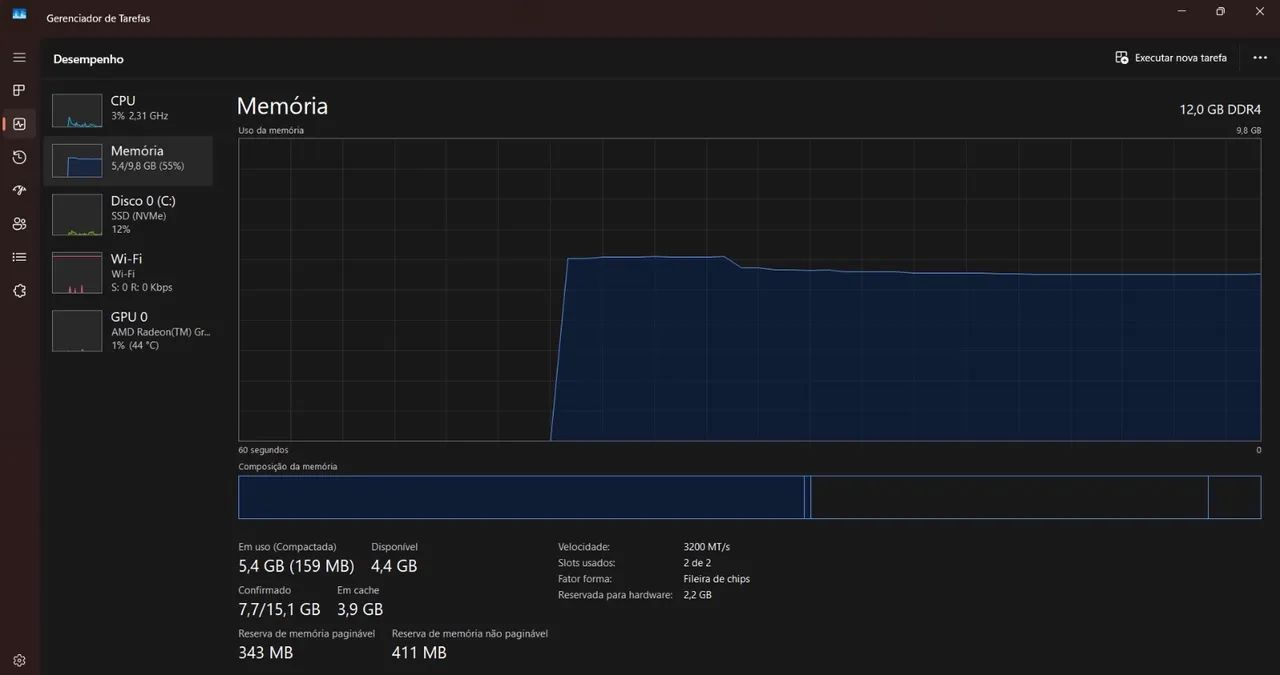
Task: Open the Users sidebar icon
Action: [x=19, y=224]
